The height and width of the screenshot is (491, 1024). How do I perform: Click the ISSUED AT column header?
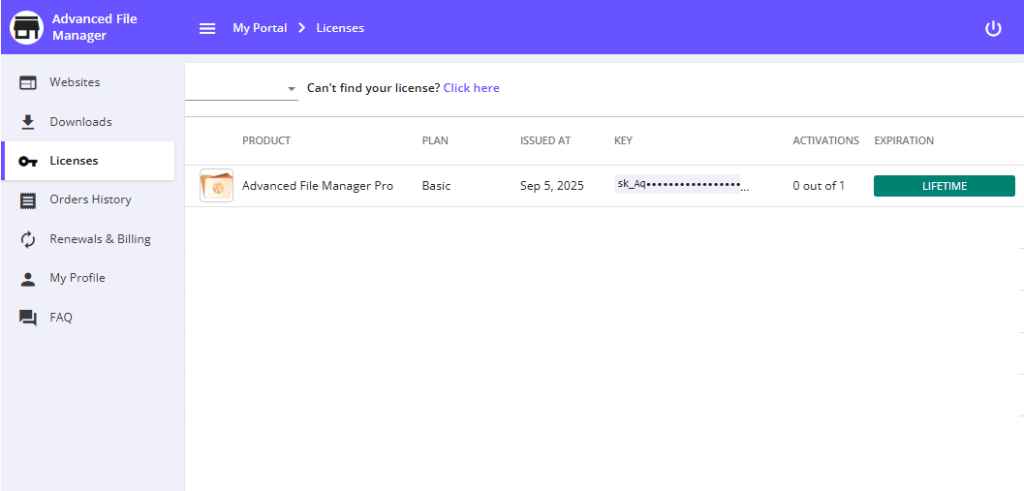pyautogui.click(x=545, y=140)
